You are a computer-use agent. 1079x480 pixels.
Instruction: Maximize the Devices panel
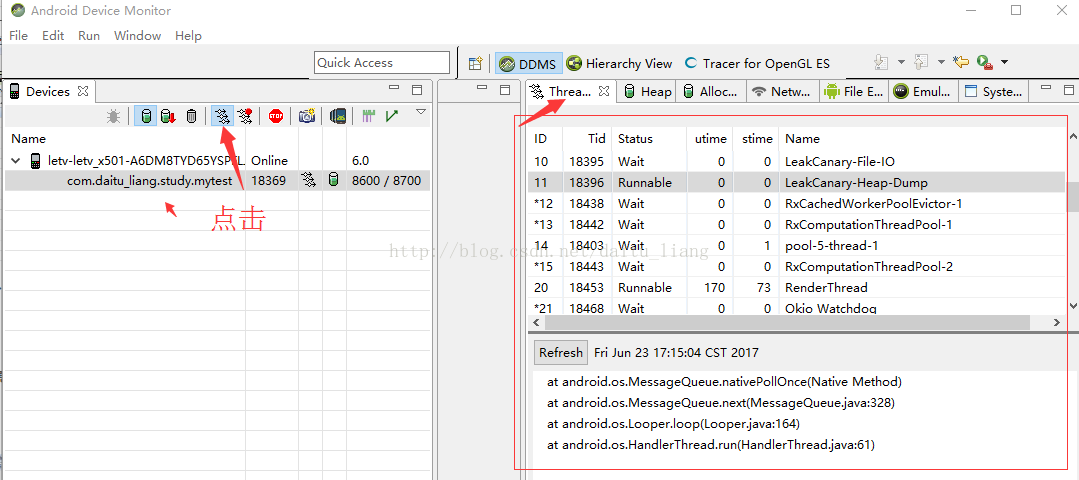[417, 89]
